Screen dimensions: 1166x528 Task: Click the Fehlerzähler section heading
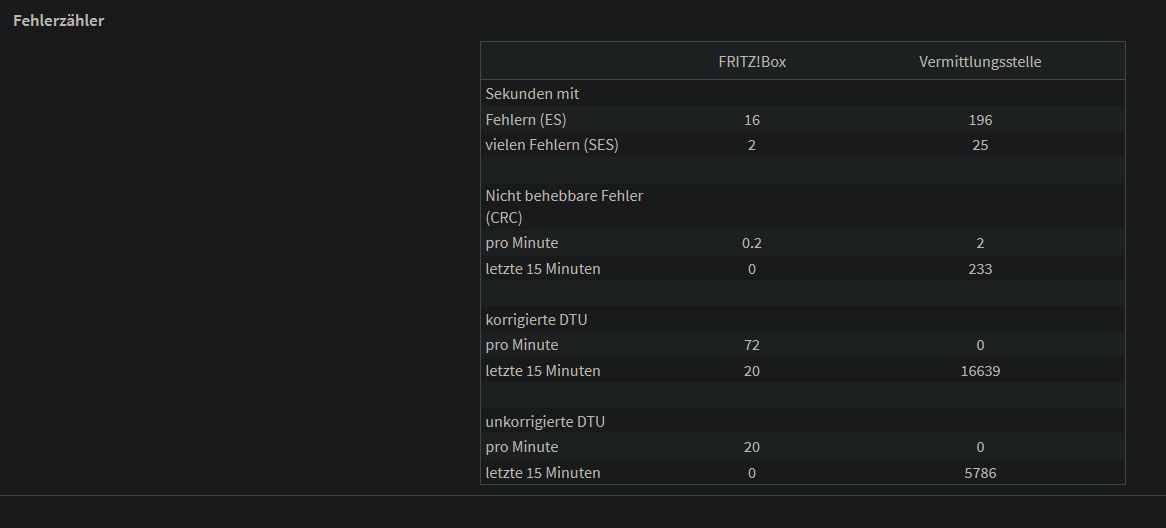click(58, 21)
